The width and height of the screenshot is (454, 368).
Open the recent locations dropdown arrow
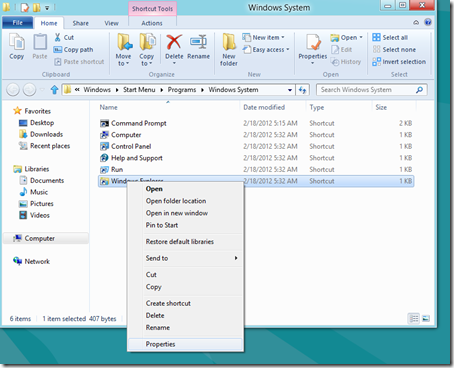point(42,90)
